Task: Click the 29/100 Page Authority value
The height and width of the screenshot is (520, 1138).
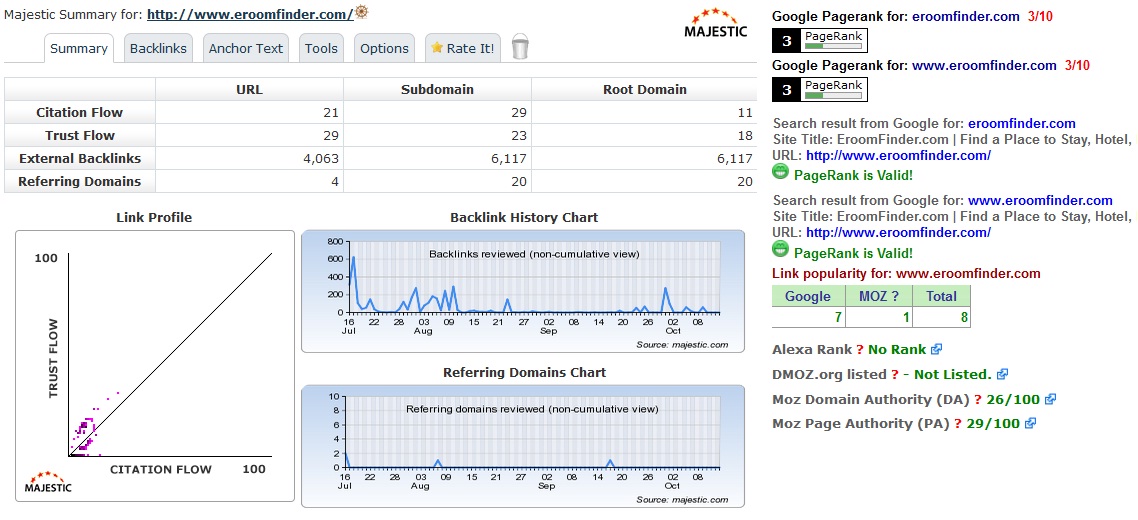Action: click(x=993, y=424)
